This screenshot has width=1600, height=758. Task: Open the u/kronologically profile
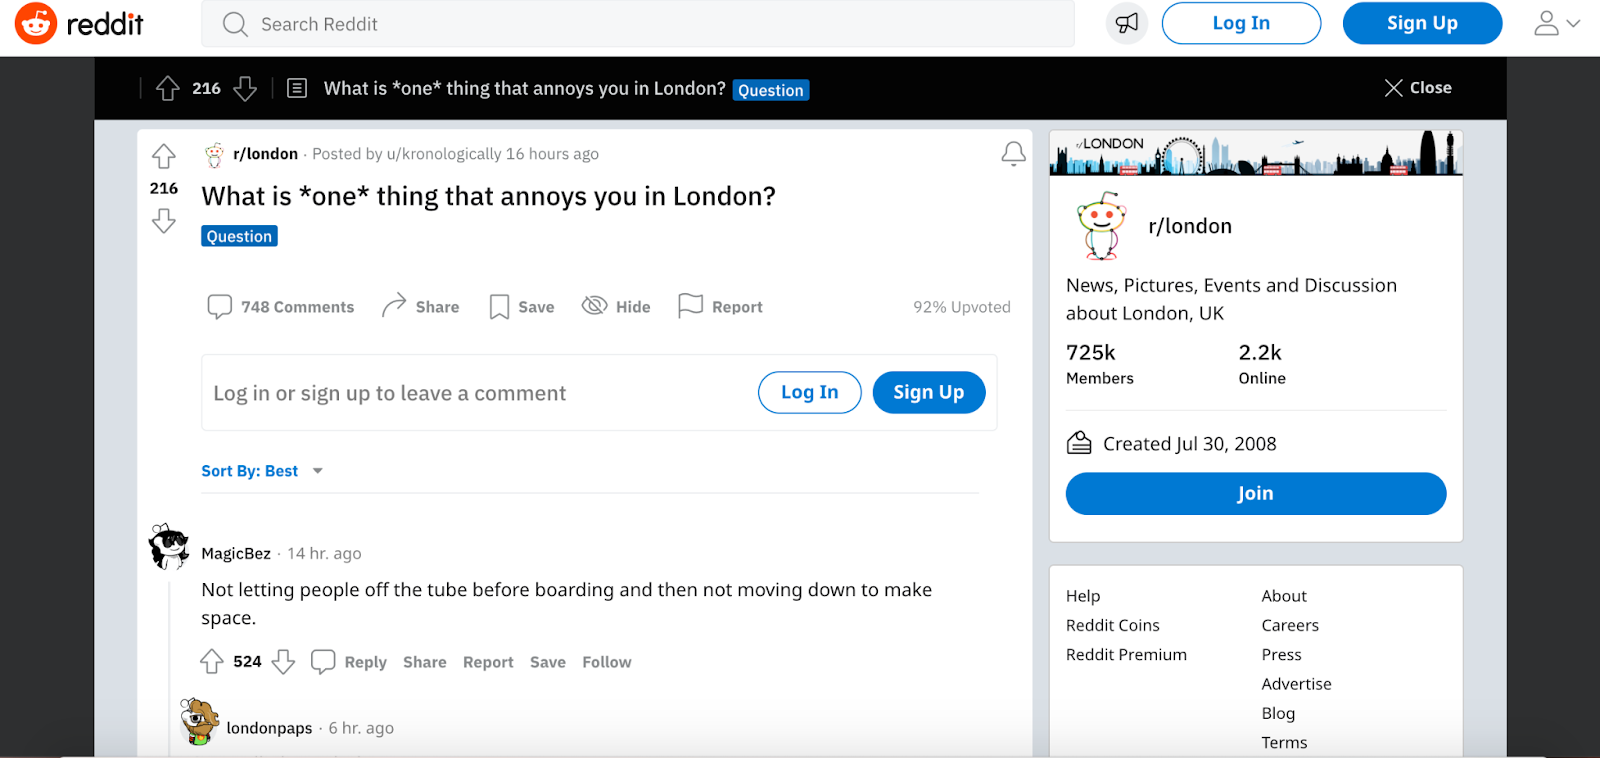444,154
